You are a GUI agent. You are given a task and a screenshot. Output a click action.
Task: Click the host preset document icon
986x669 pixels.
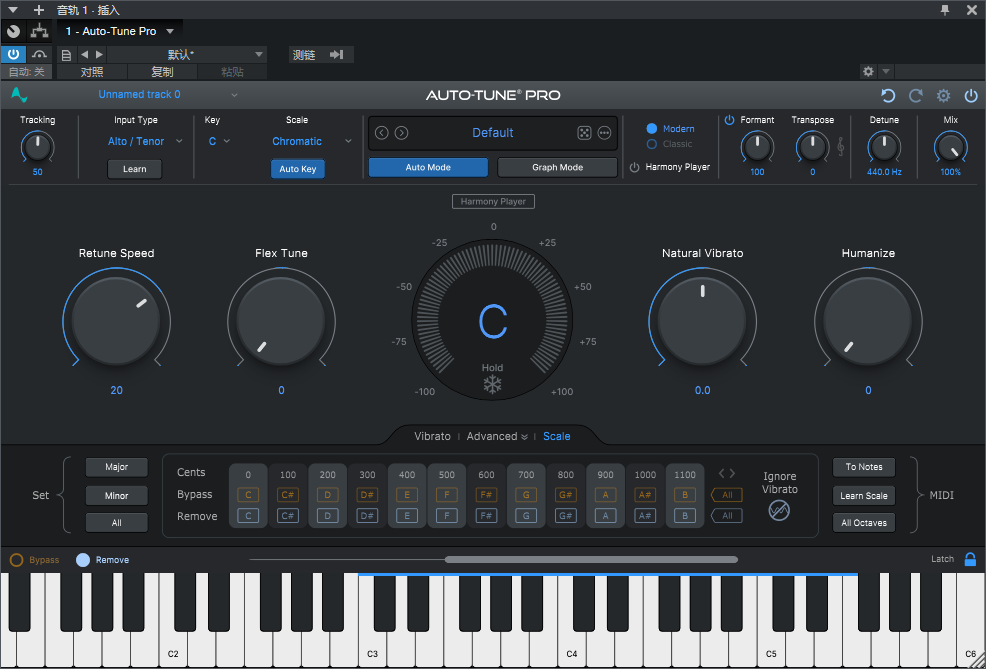click(x=66, y=55)
